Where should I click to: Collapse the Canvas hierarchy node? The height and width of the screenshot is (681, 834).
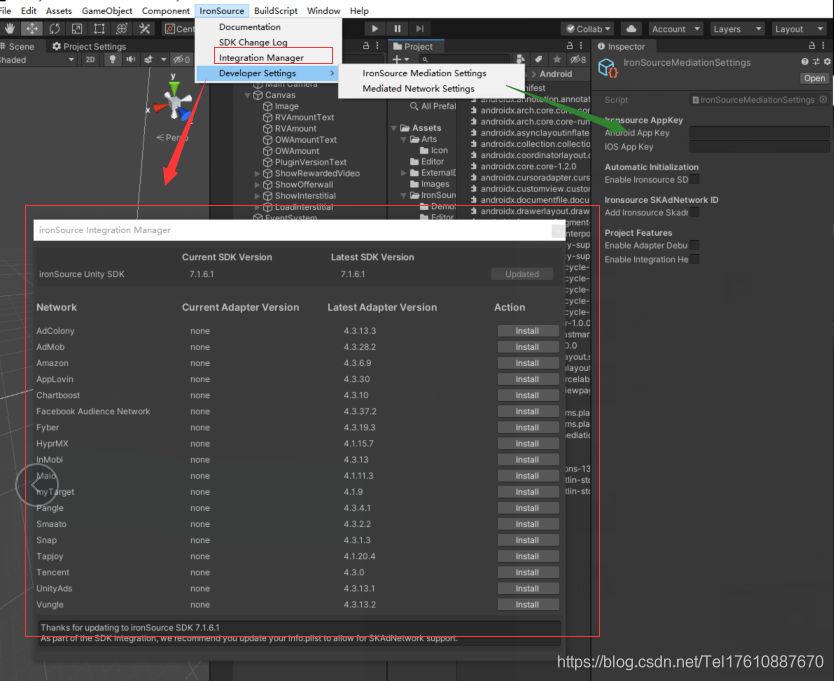point(247,95)
